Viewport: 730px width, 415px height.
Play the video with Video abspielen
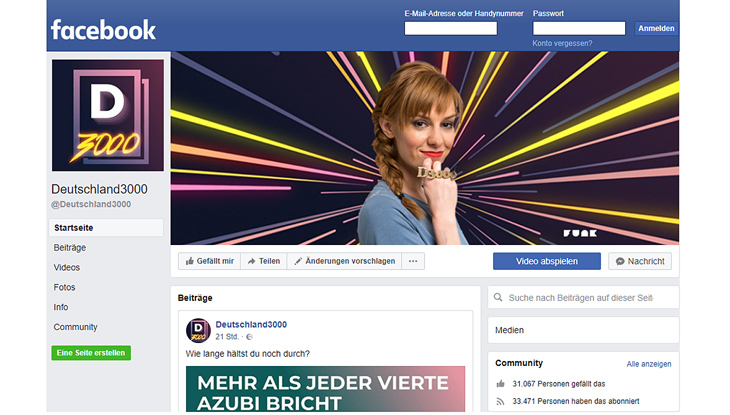(547, 261)
